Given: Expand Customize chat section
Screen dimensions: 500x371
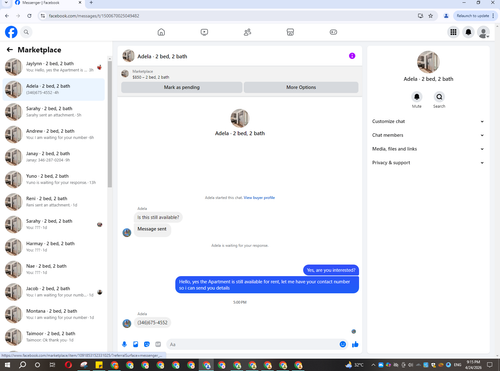Looking at the screenshot, I should (x=428, y=121).
